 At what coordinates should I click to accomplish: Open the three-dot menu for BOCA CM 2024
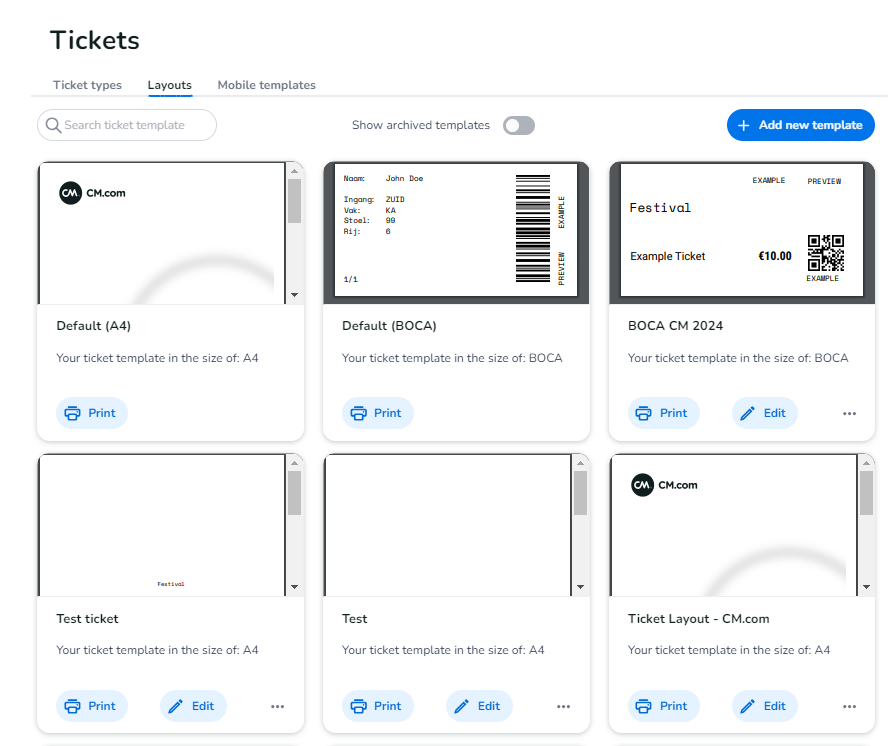pos(849,413)
